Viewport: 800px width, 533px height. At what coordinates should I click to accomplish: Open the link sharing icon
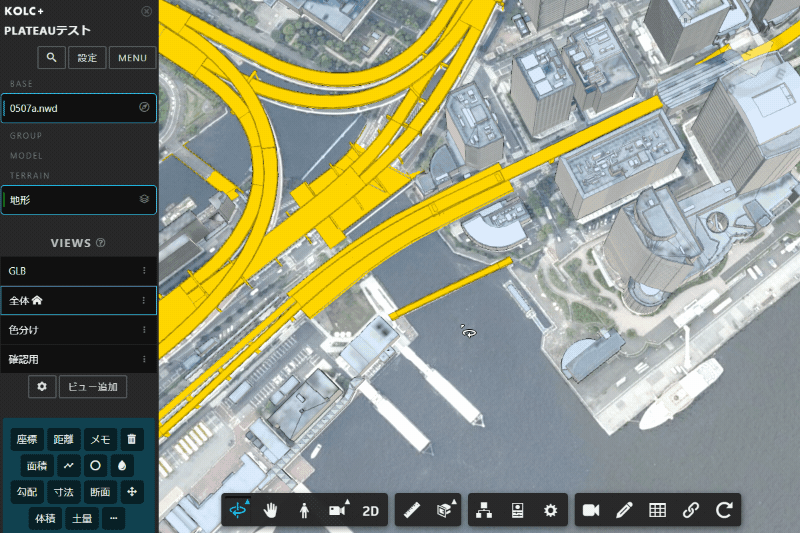[690, 510]
